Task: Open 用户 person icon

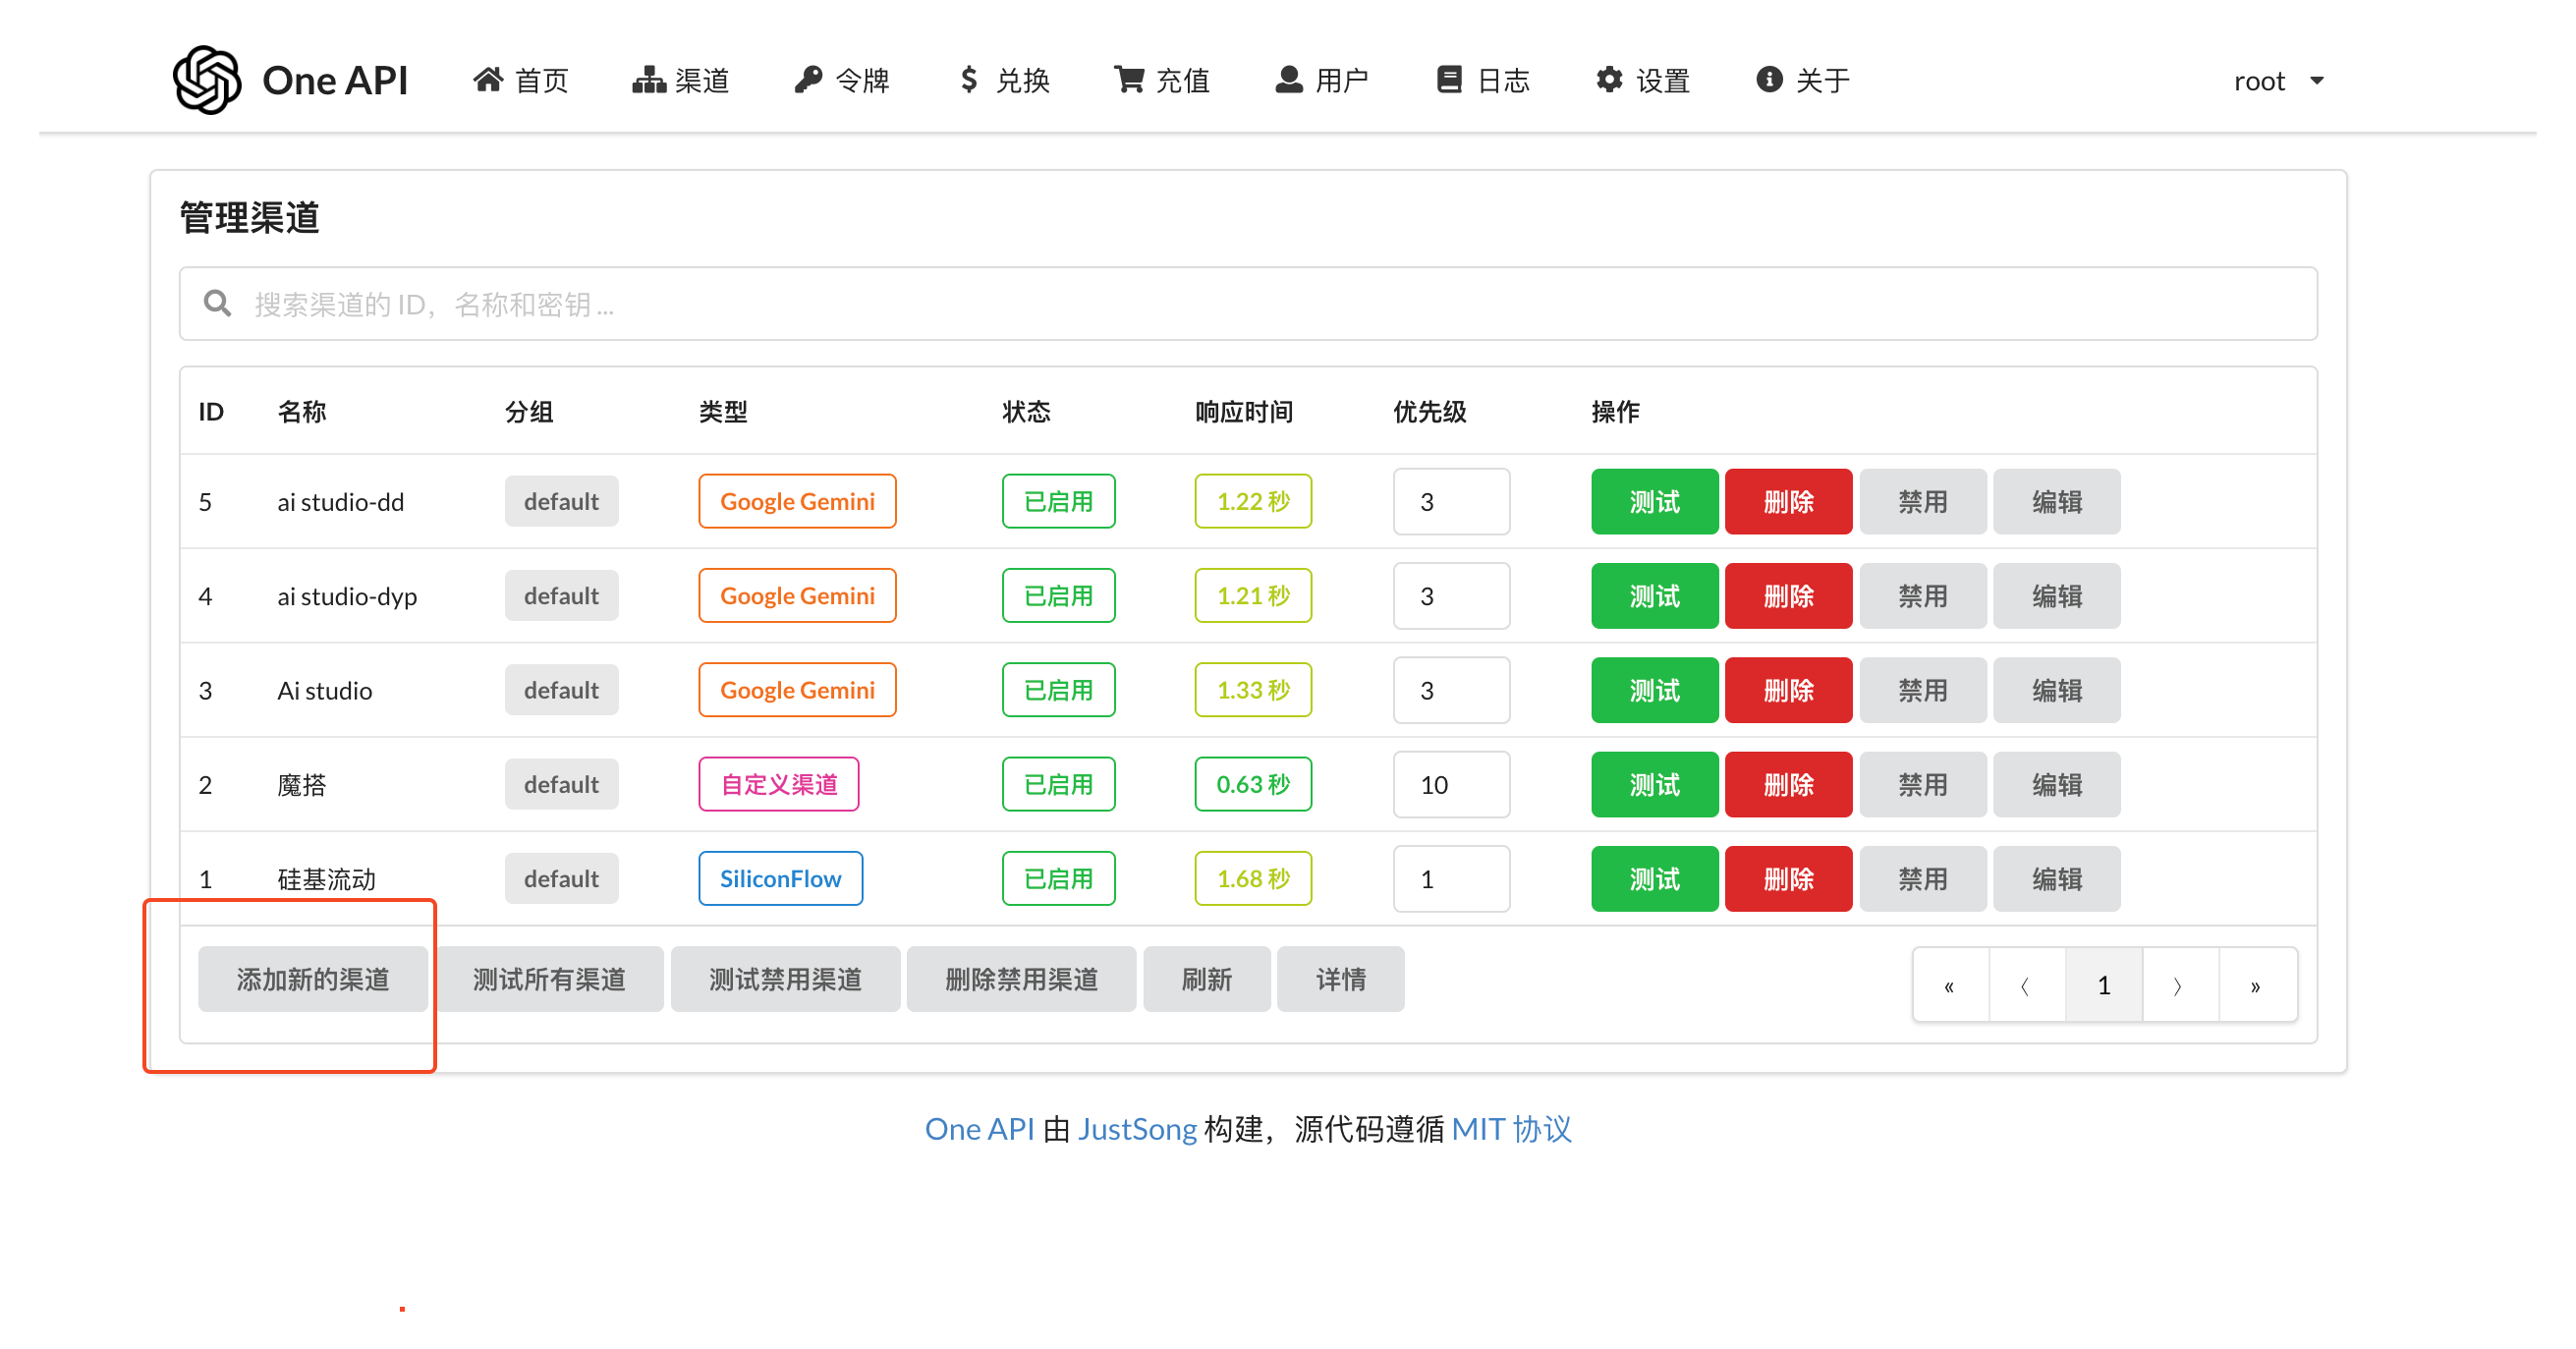Action: (1289, 80)
